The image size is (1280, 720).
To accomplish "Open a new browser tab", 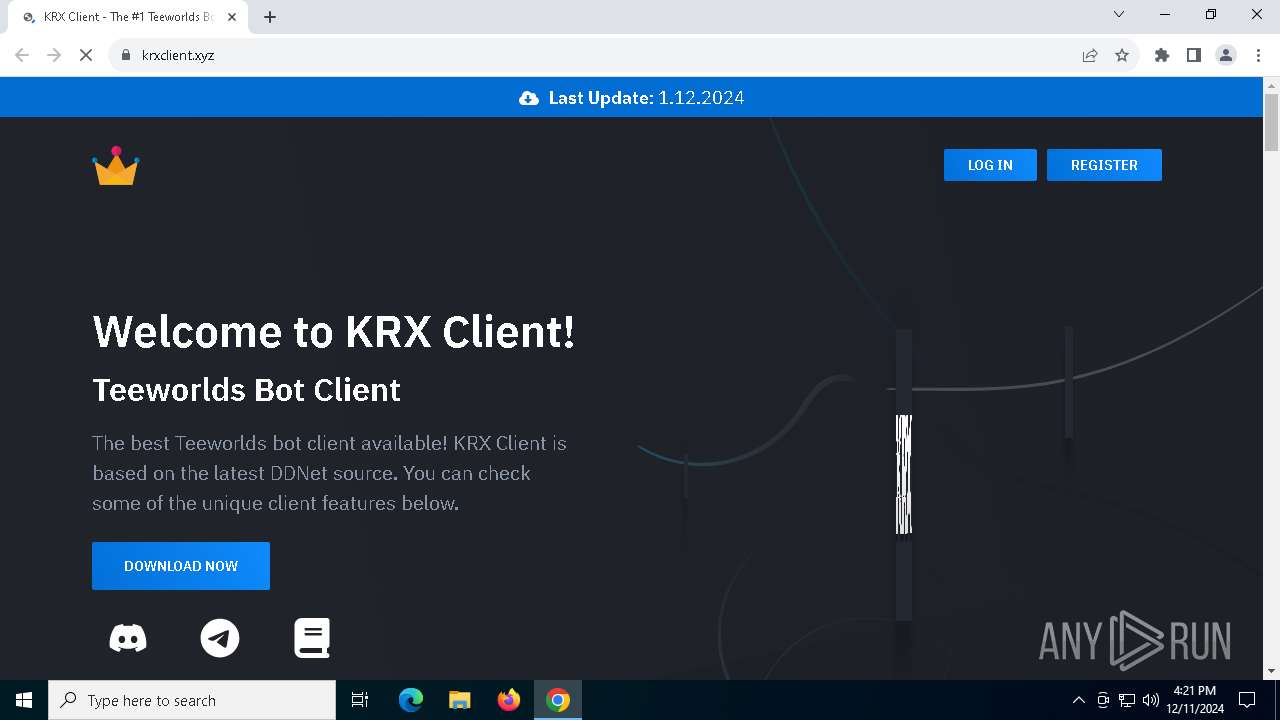I will (x=270, y=17).
